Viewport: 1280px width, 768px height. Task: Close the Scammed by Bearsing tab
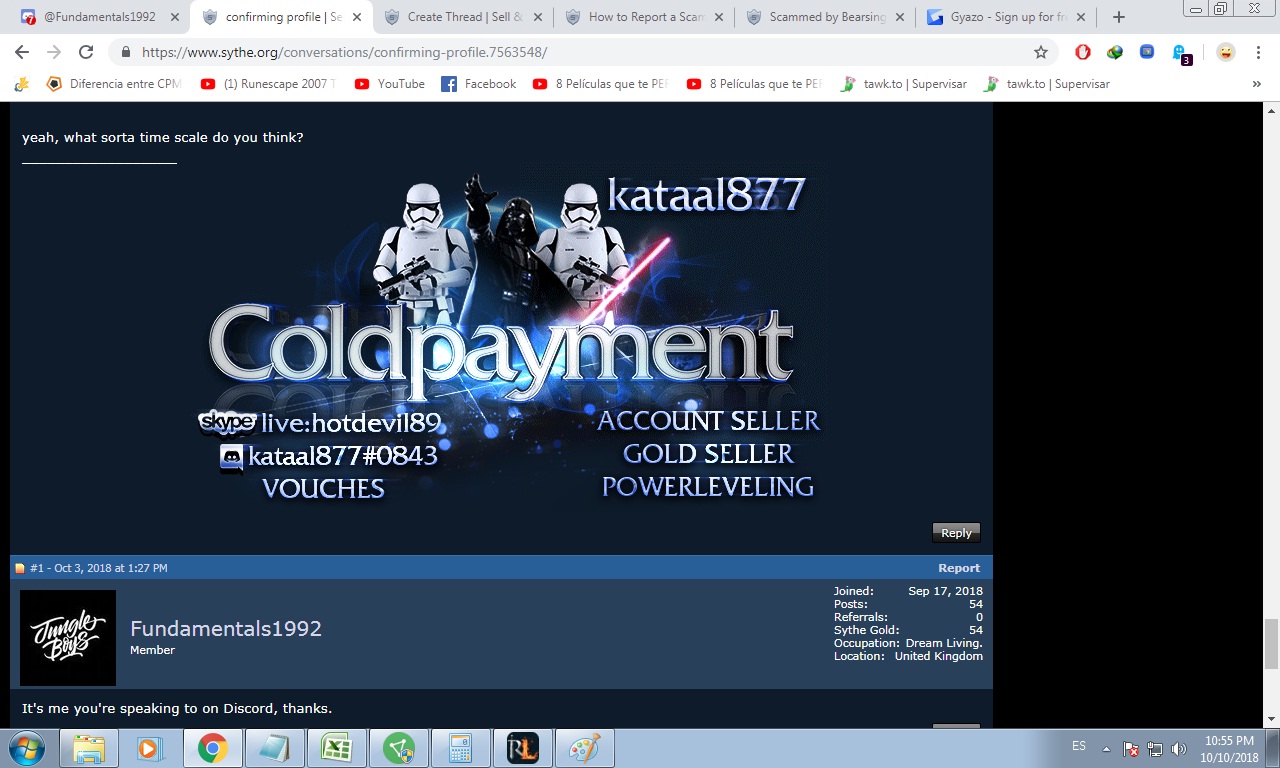click(x=899, y=17)
